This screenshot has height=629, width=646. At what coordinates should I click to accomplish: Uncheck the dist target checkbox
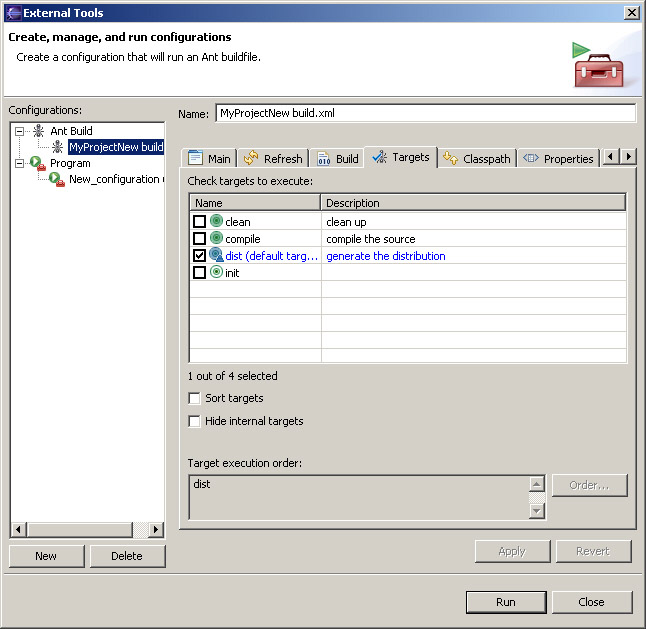pos(199,256)
